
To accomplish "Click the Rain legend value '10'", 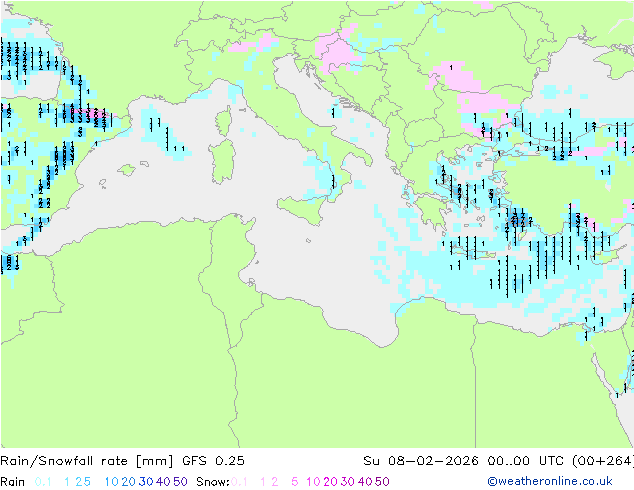I will point(111,482).
